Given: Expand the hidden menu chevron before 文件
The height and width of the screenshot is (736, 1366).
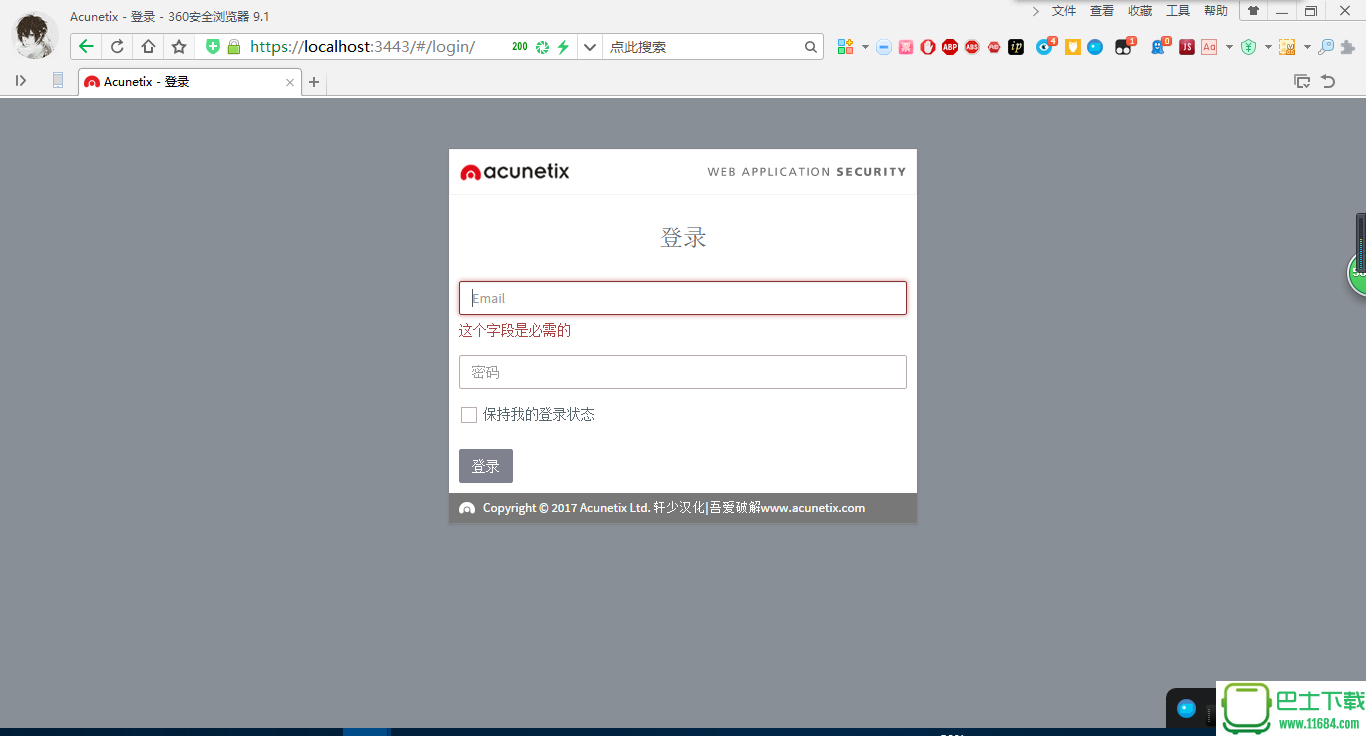Looking at the screenshot, I should coord(1036,11).
